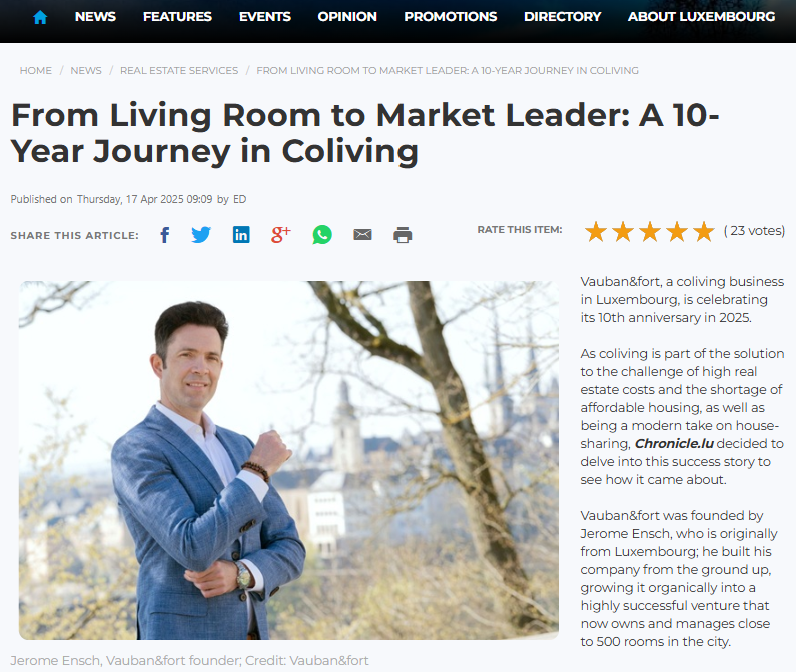This screenshot has height=672, width=796.
Task: Share article on Facebook
Action: pyautogui.click(x=164, y=235)
